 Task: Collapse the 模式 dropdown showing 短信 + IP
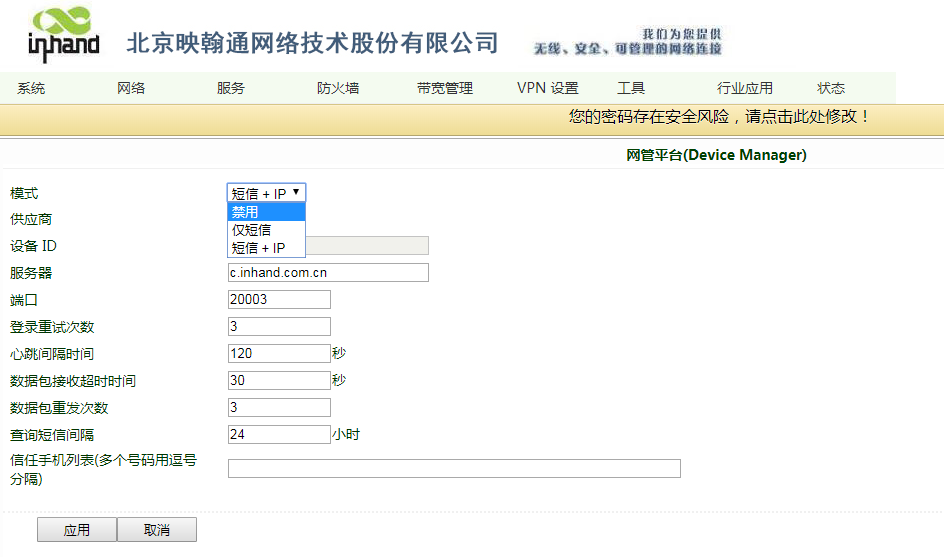click(x=267, y=193)
